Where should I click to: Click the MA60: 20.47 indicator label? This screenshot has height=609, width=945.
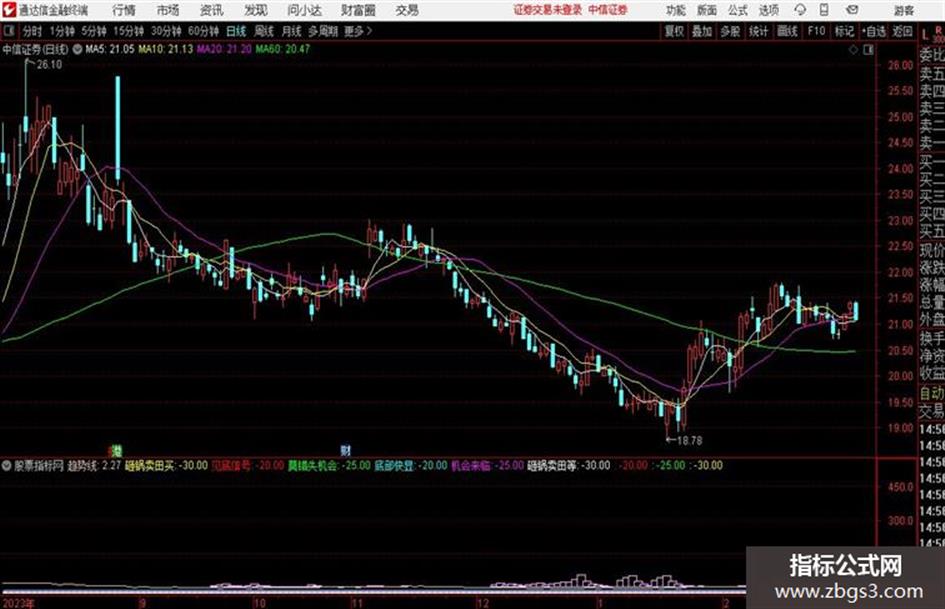click(283, 49)
